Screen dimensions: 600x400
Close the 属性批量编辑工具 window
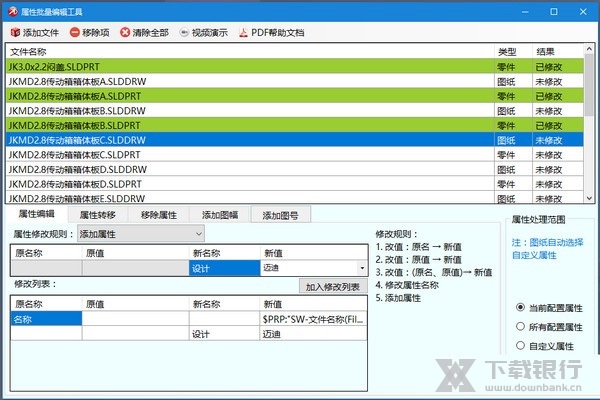pyautogui.click(x=583, y=11)
